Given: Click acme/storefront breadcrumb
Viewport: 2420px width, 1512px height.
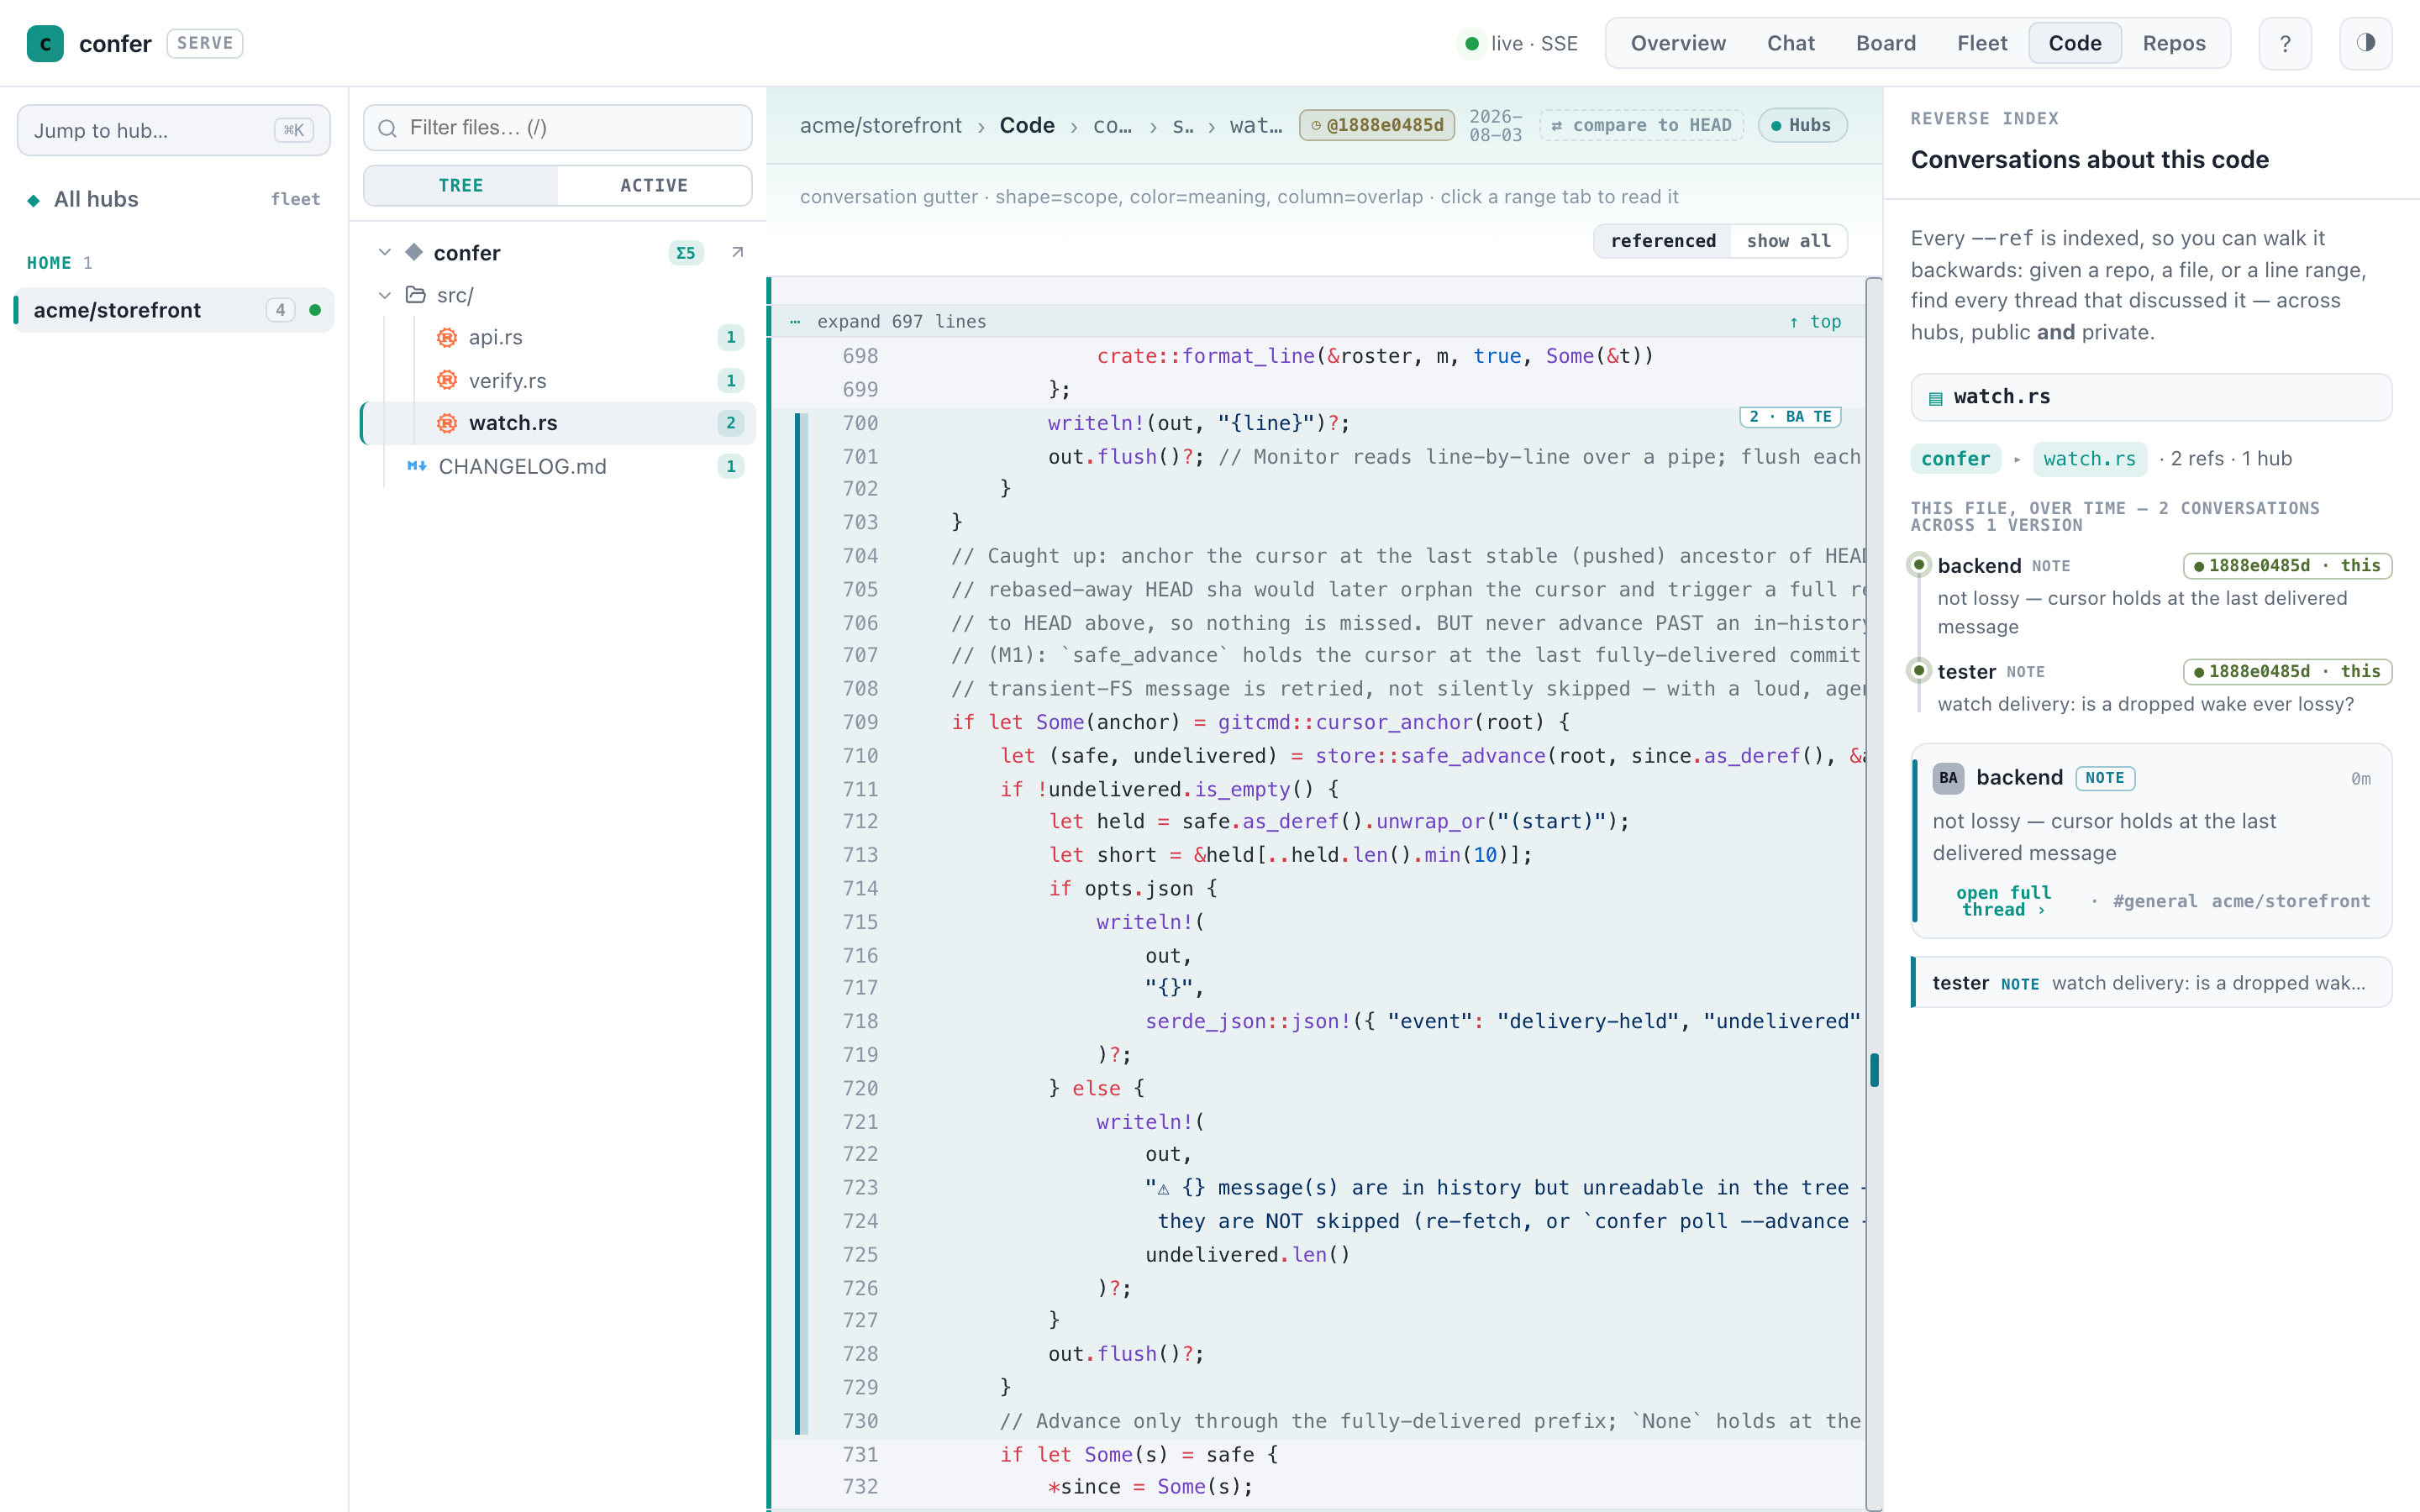Looking at the screenshot, I should pyautogui.click(x=880, y=125).
